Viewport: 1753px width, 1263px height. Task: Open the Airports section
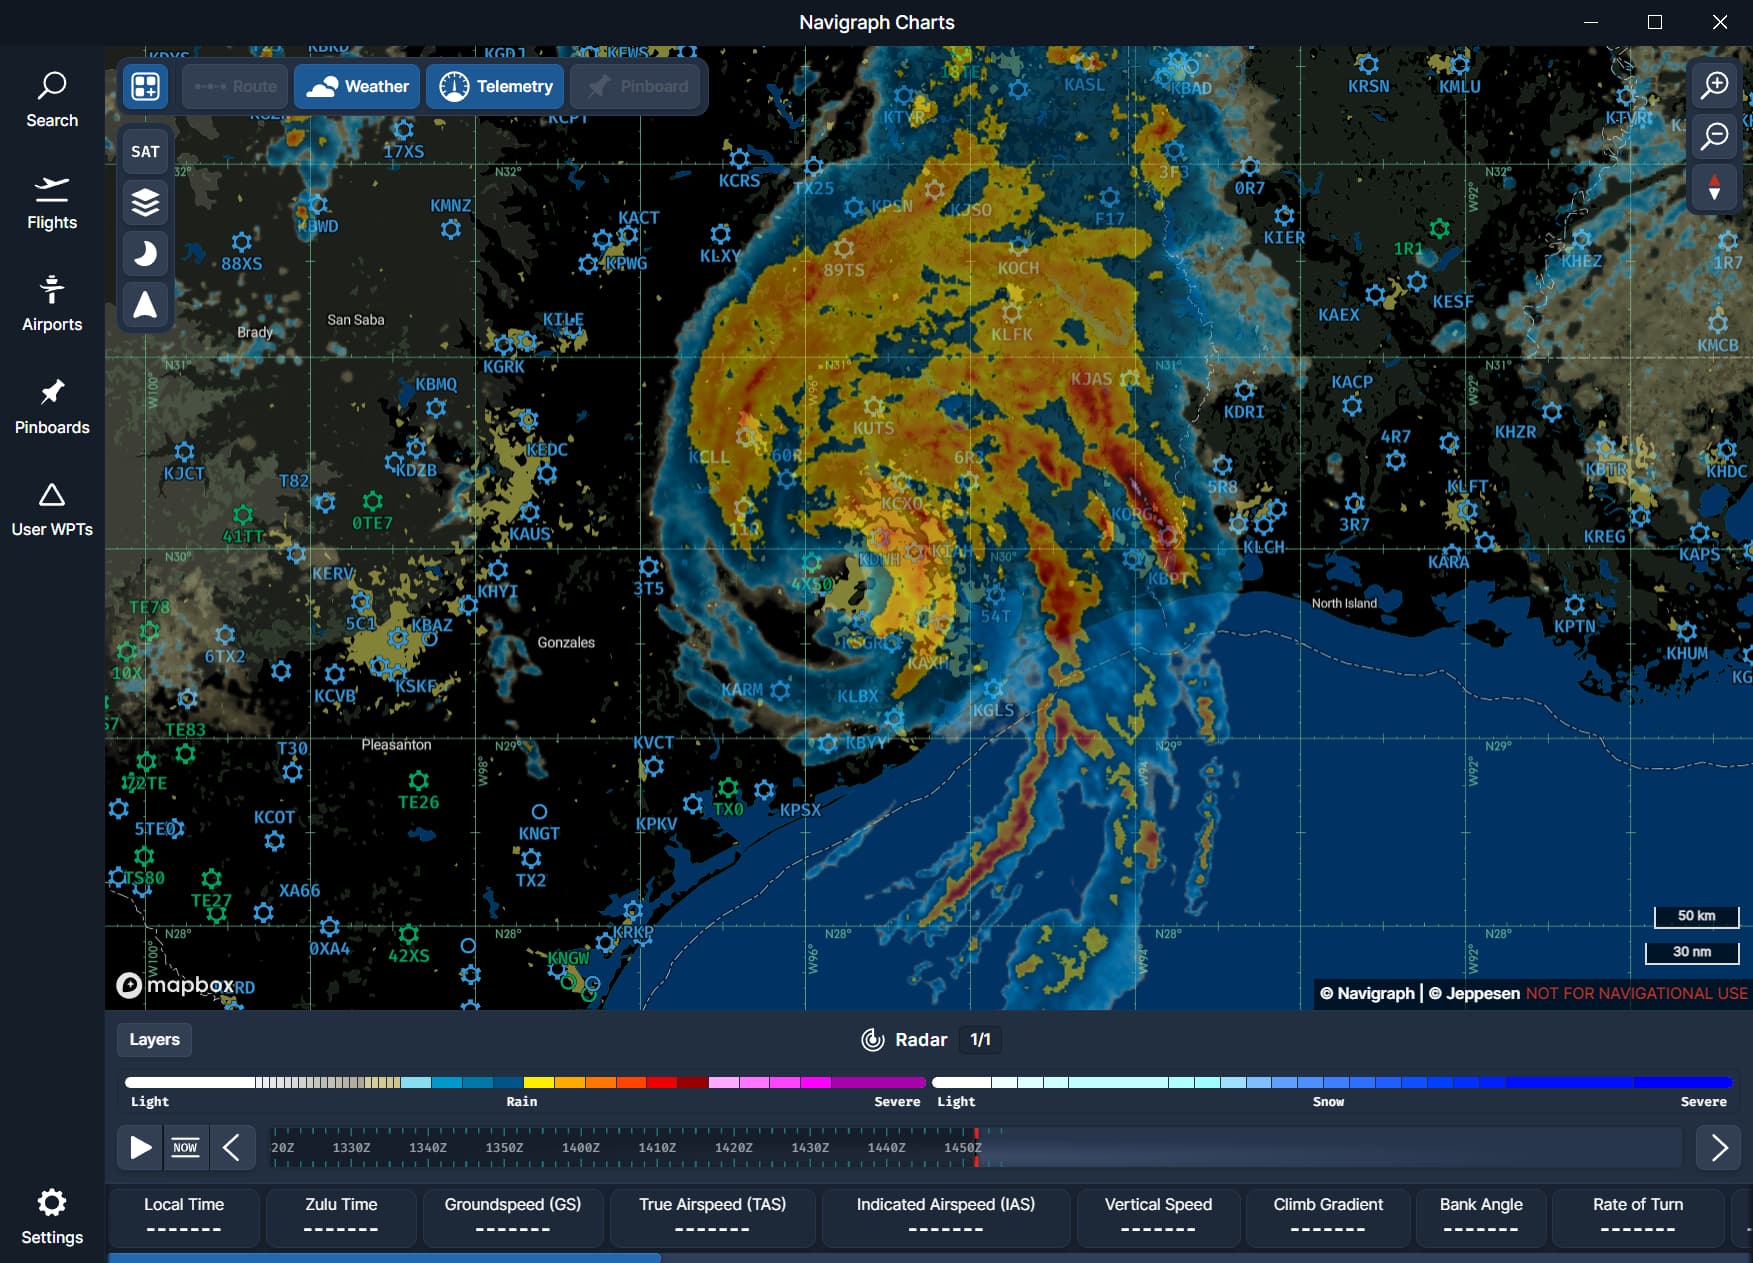52,305
